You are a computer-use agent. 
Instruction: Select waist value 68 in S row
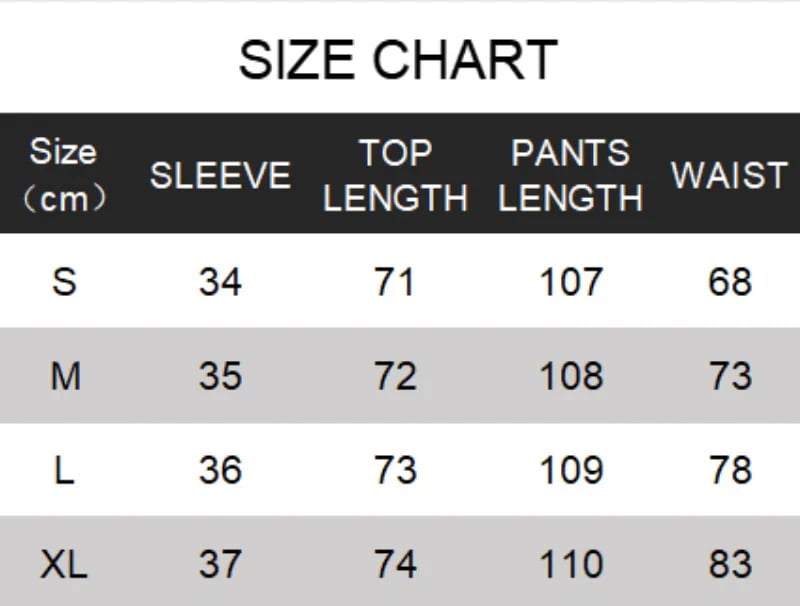point(730,282)
